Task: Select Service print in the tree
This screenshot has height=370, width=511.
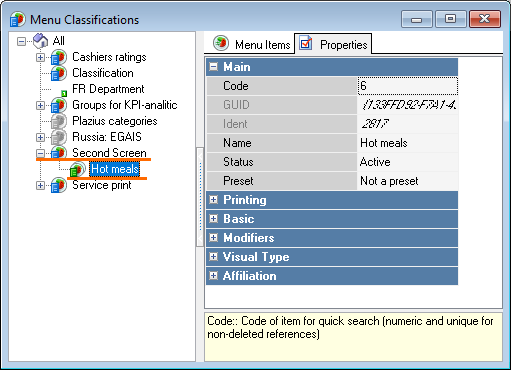Action: pos(102,185)
